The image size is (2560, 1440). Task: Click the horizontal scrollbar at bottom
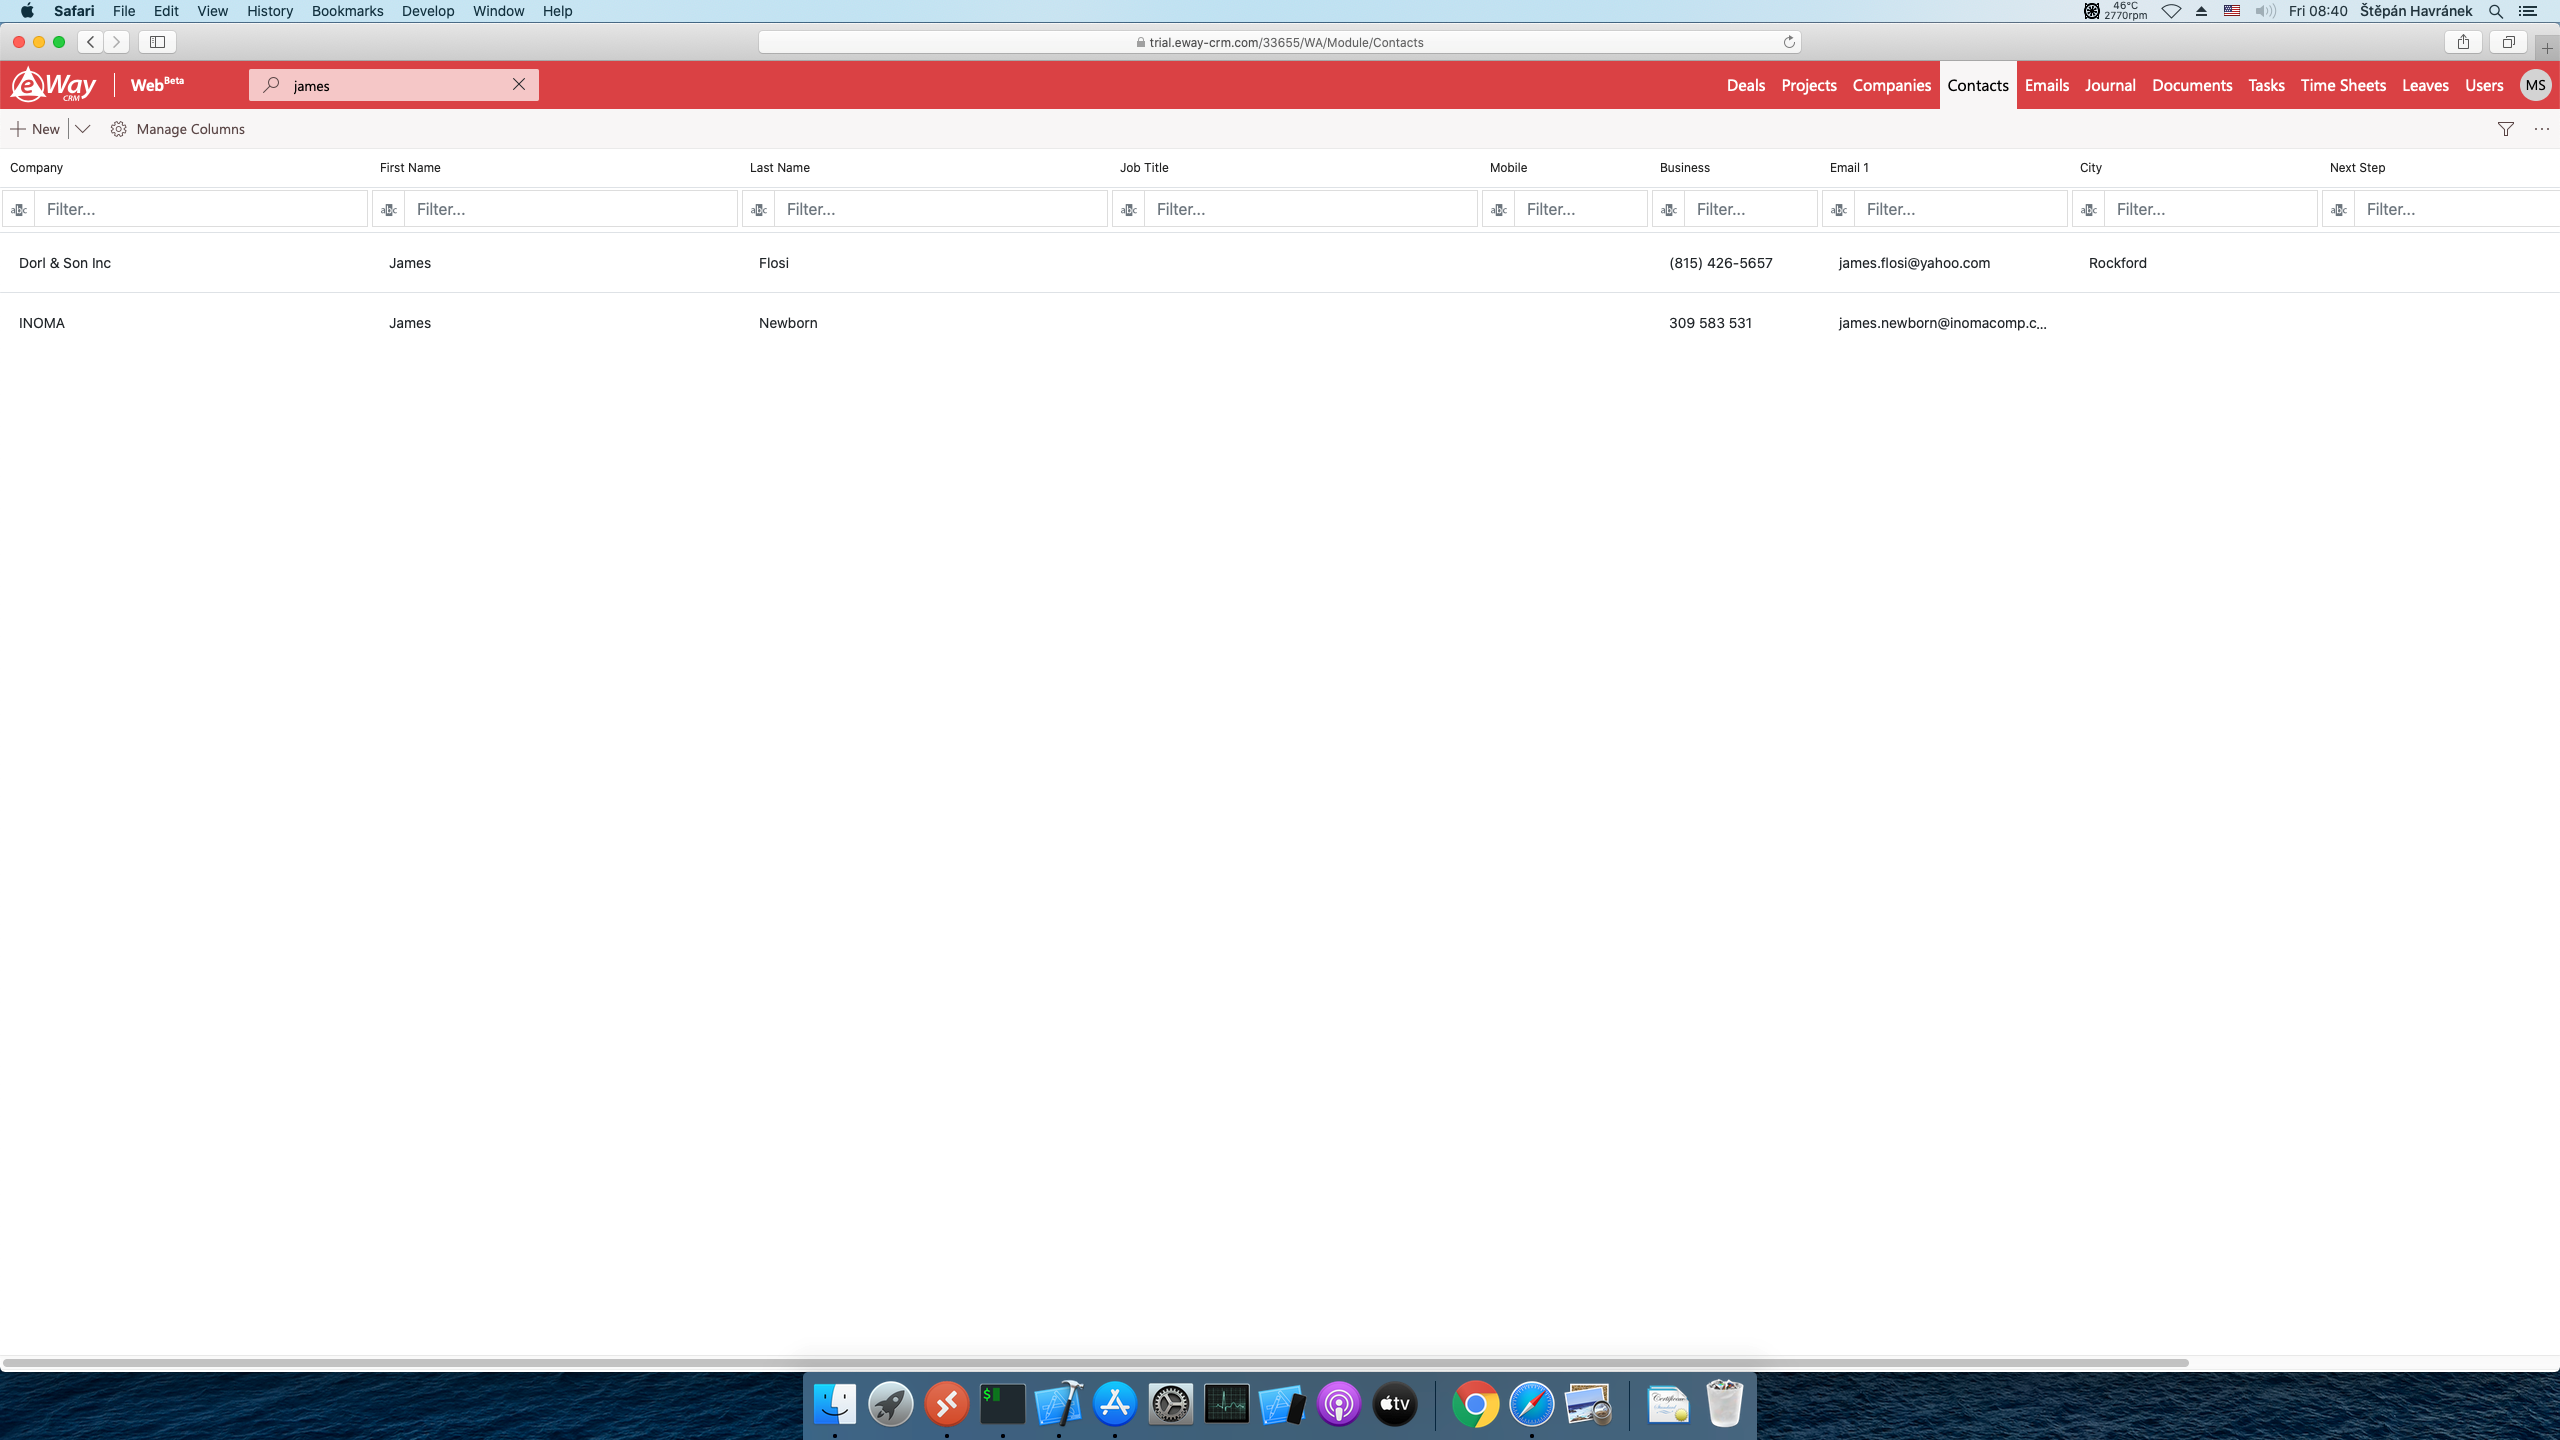pos(1095,1363)
